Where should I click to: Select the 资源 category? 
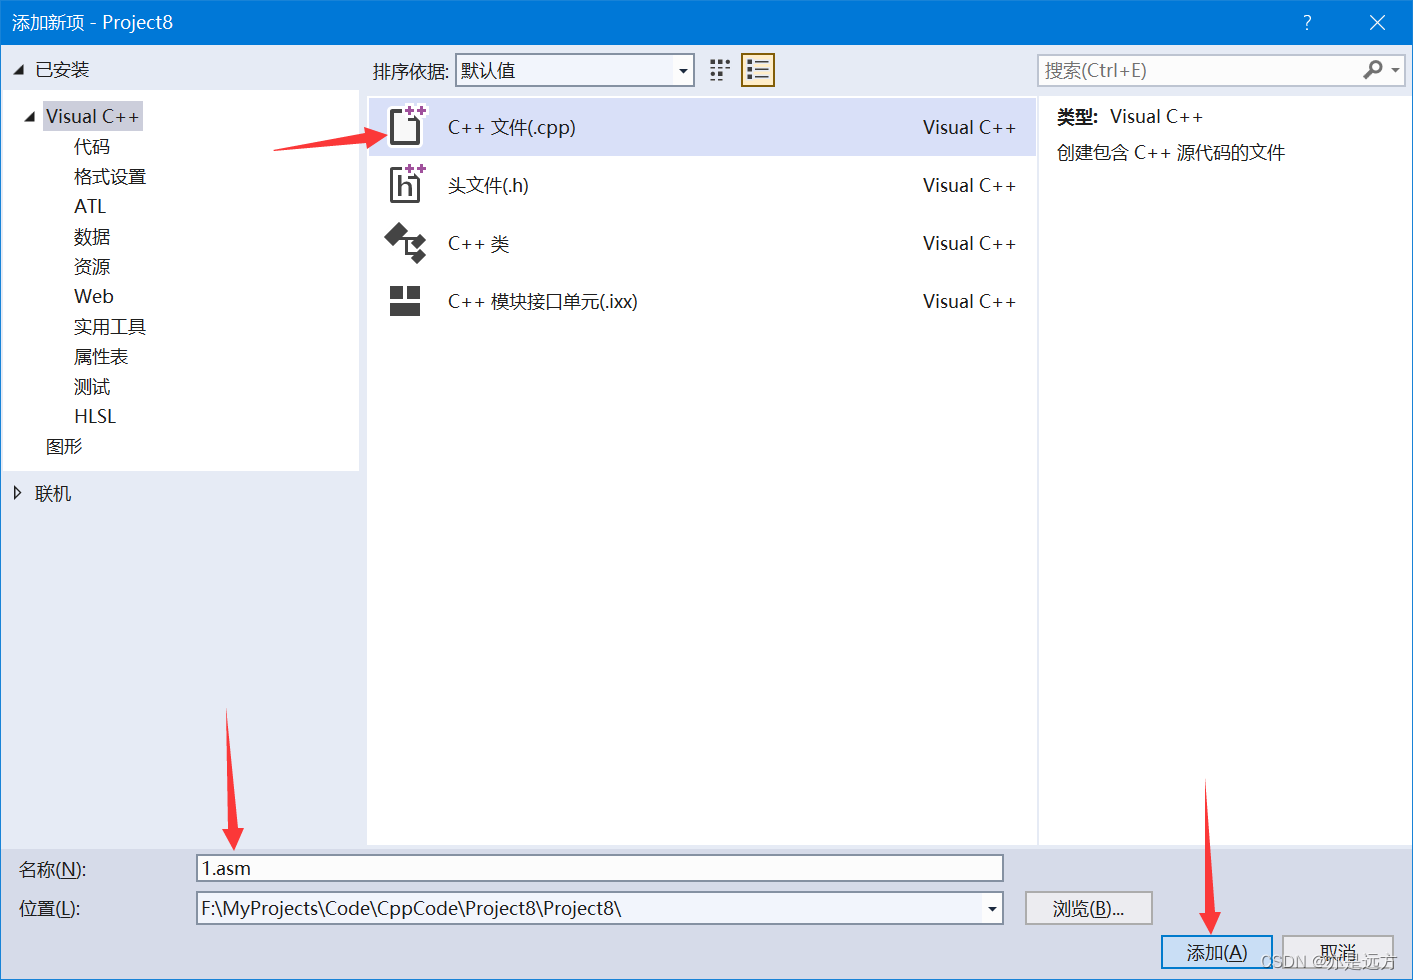click(x=92, y=267)
